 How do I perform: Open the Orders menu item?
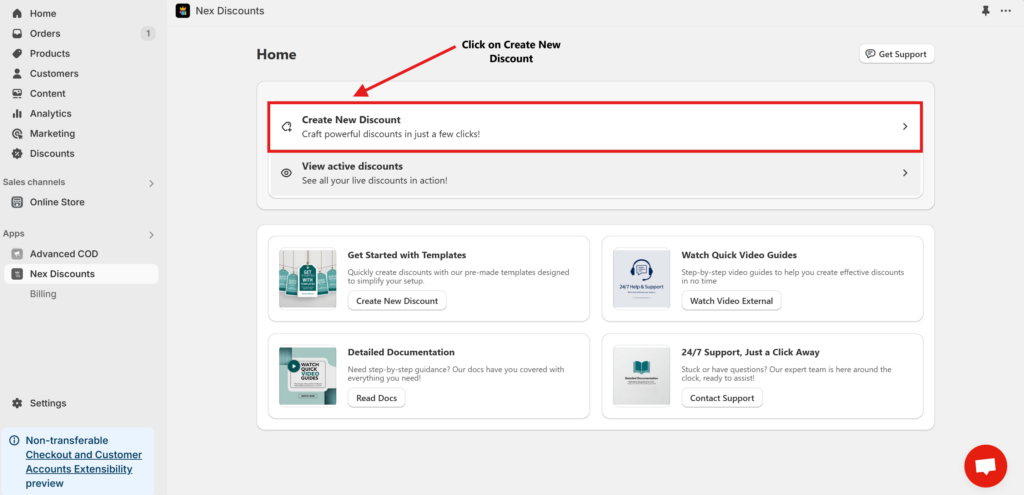(x=45, y=34)
